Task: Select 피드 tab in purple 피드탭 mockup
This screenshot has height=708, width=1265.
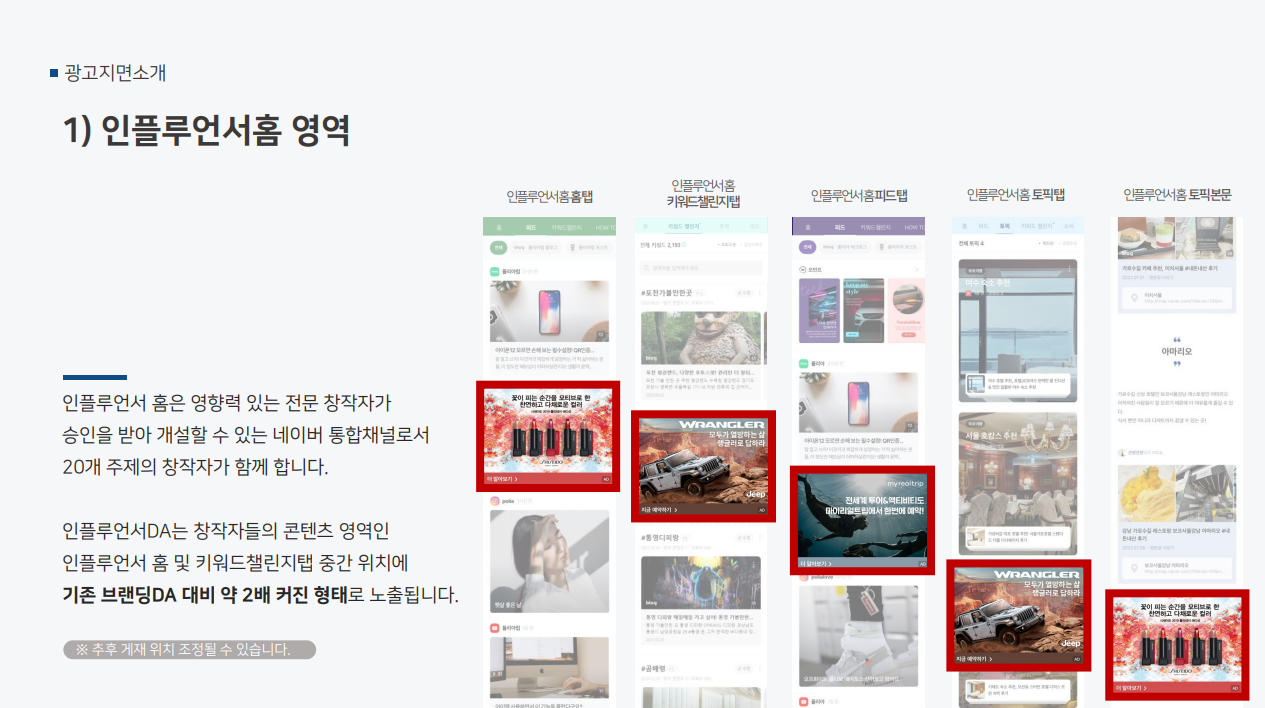Action: (x=839, y=227)
